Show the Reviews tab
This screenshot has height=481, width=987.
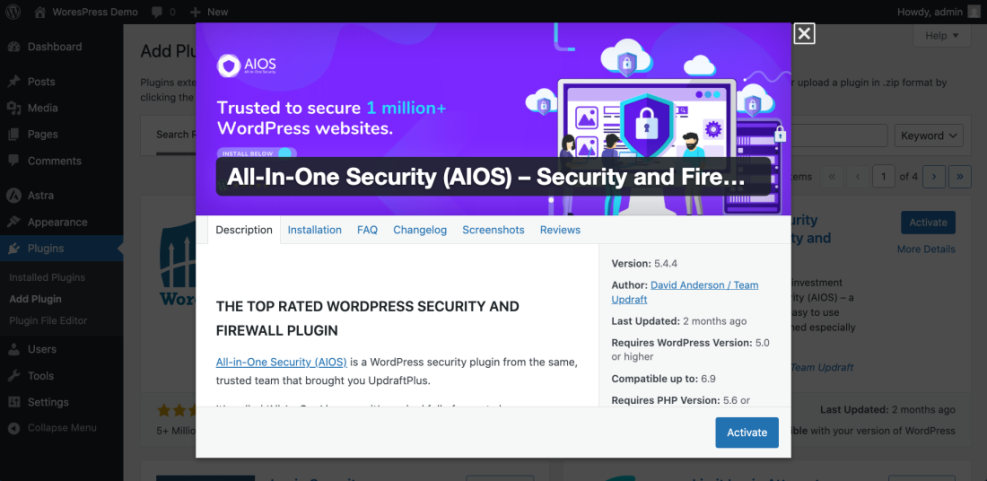pos(560,230)
